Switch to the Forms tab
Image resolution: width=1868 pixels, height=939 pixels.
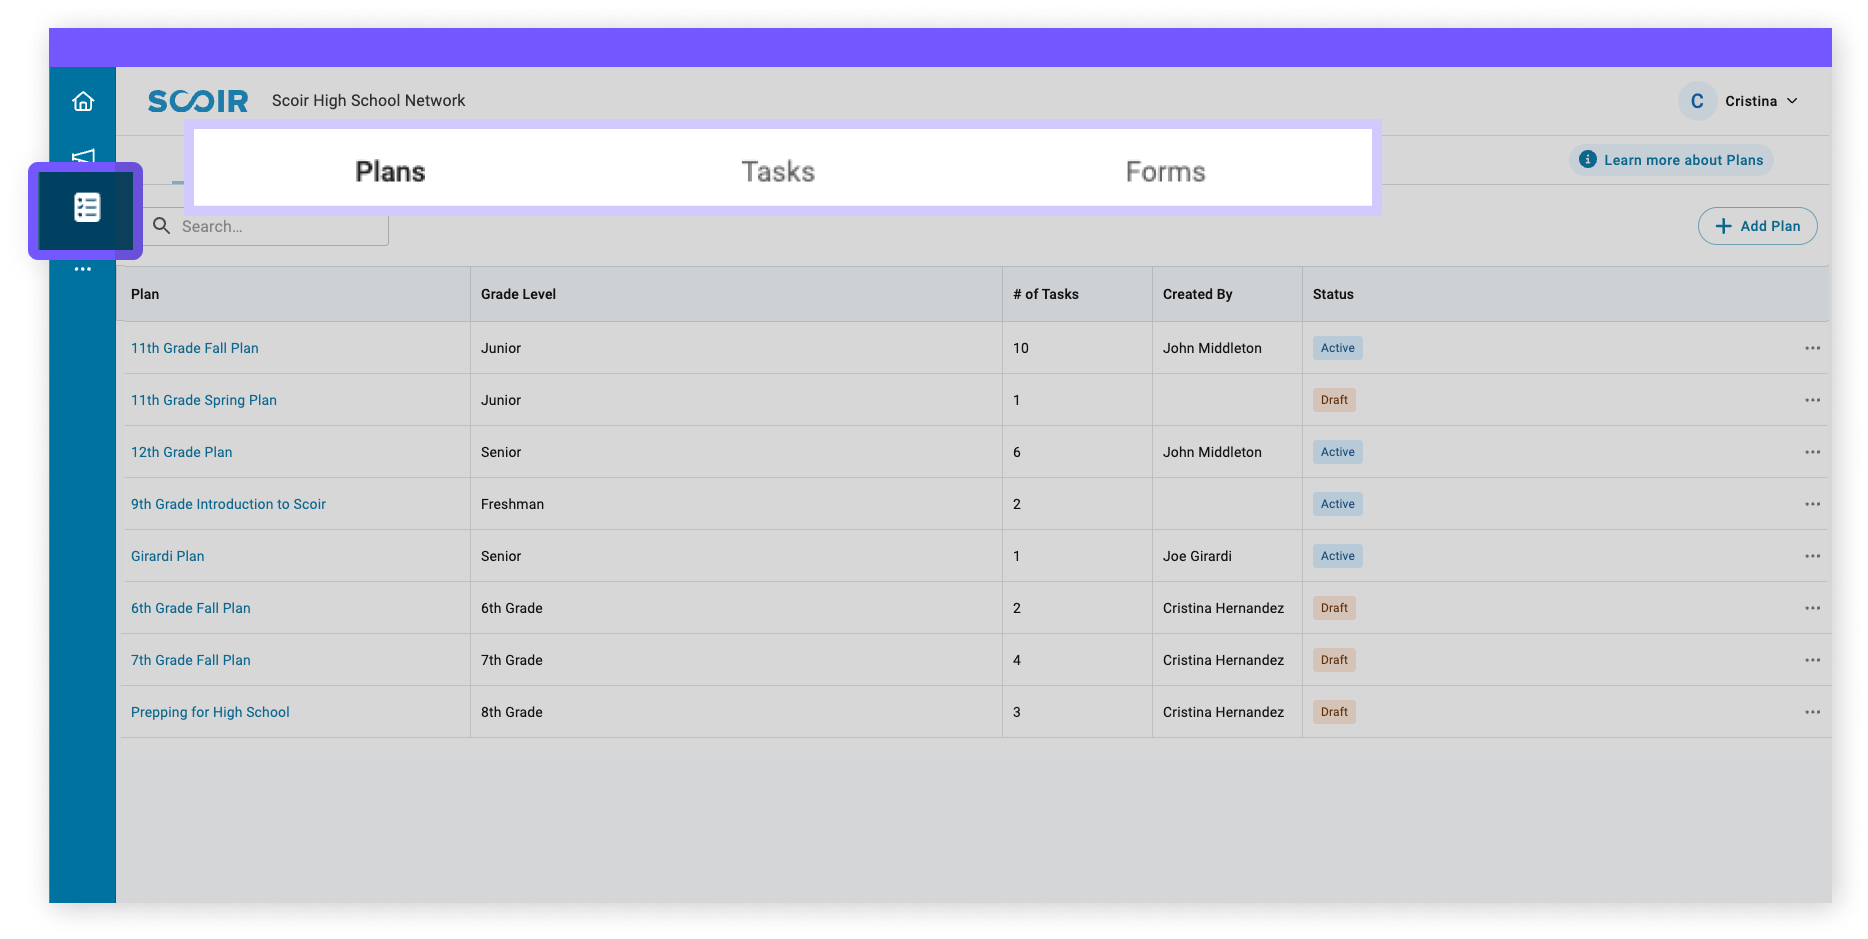tap(1165, 172)
